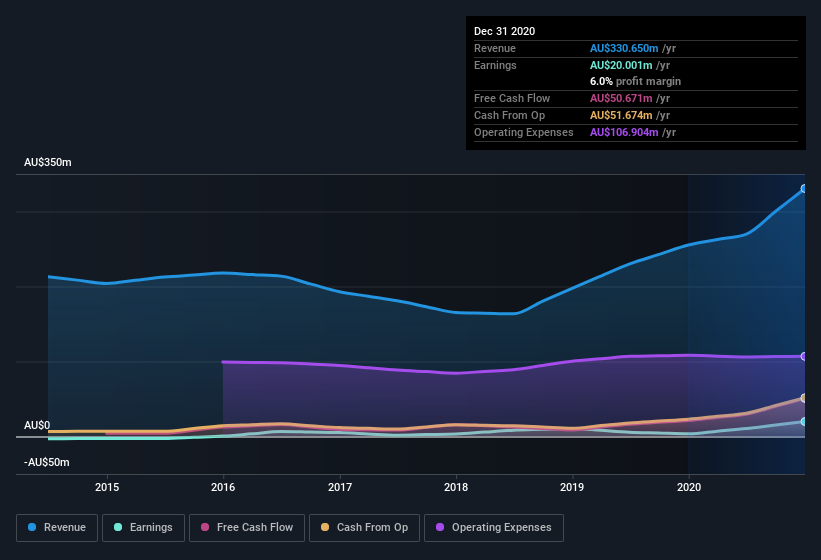
Task: Click the Free Cash Flow label in the tooltip
Action: pyautogui.click(x=512, y=98)
